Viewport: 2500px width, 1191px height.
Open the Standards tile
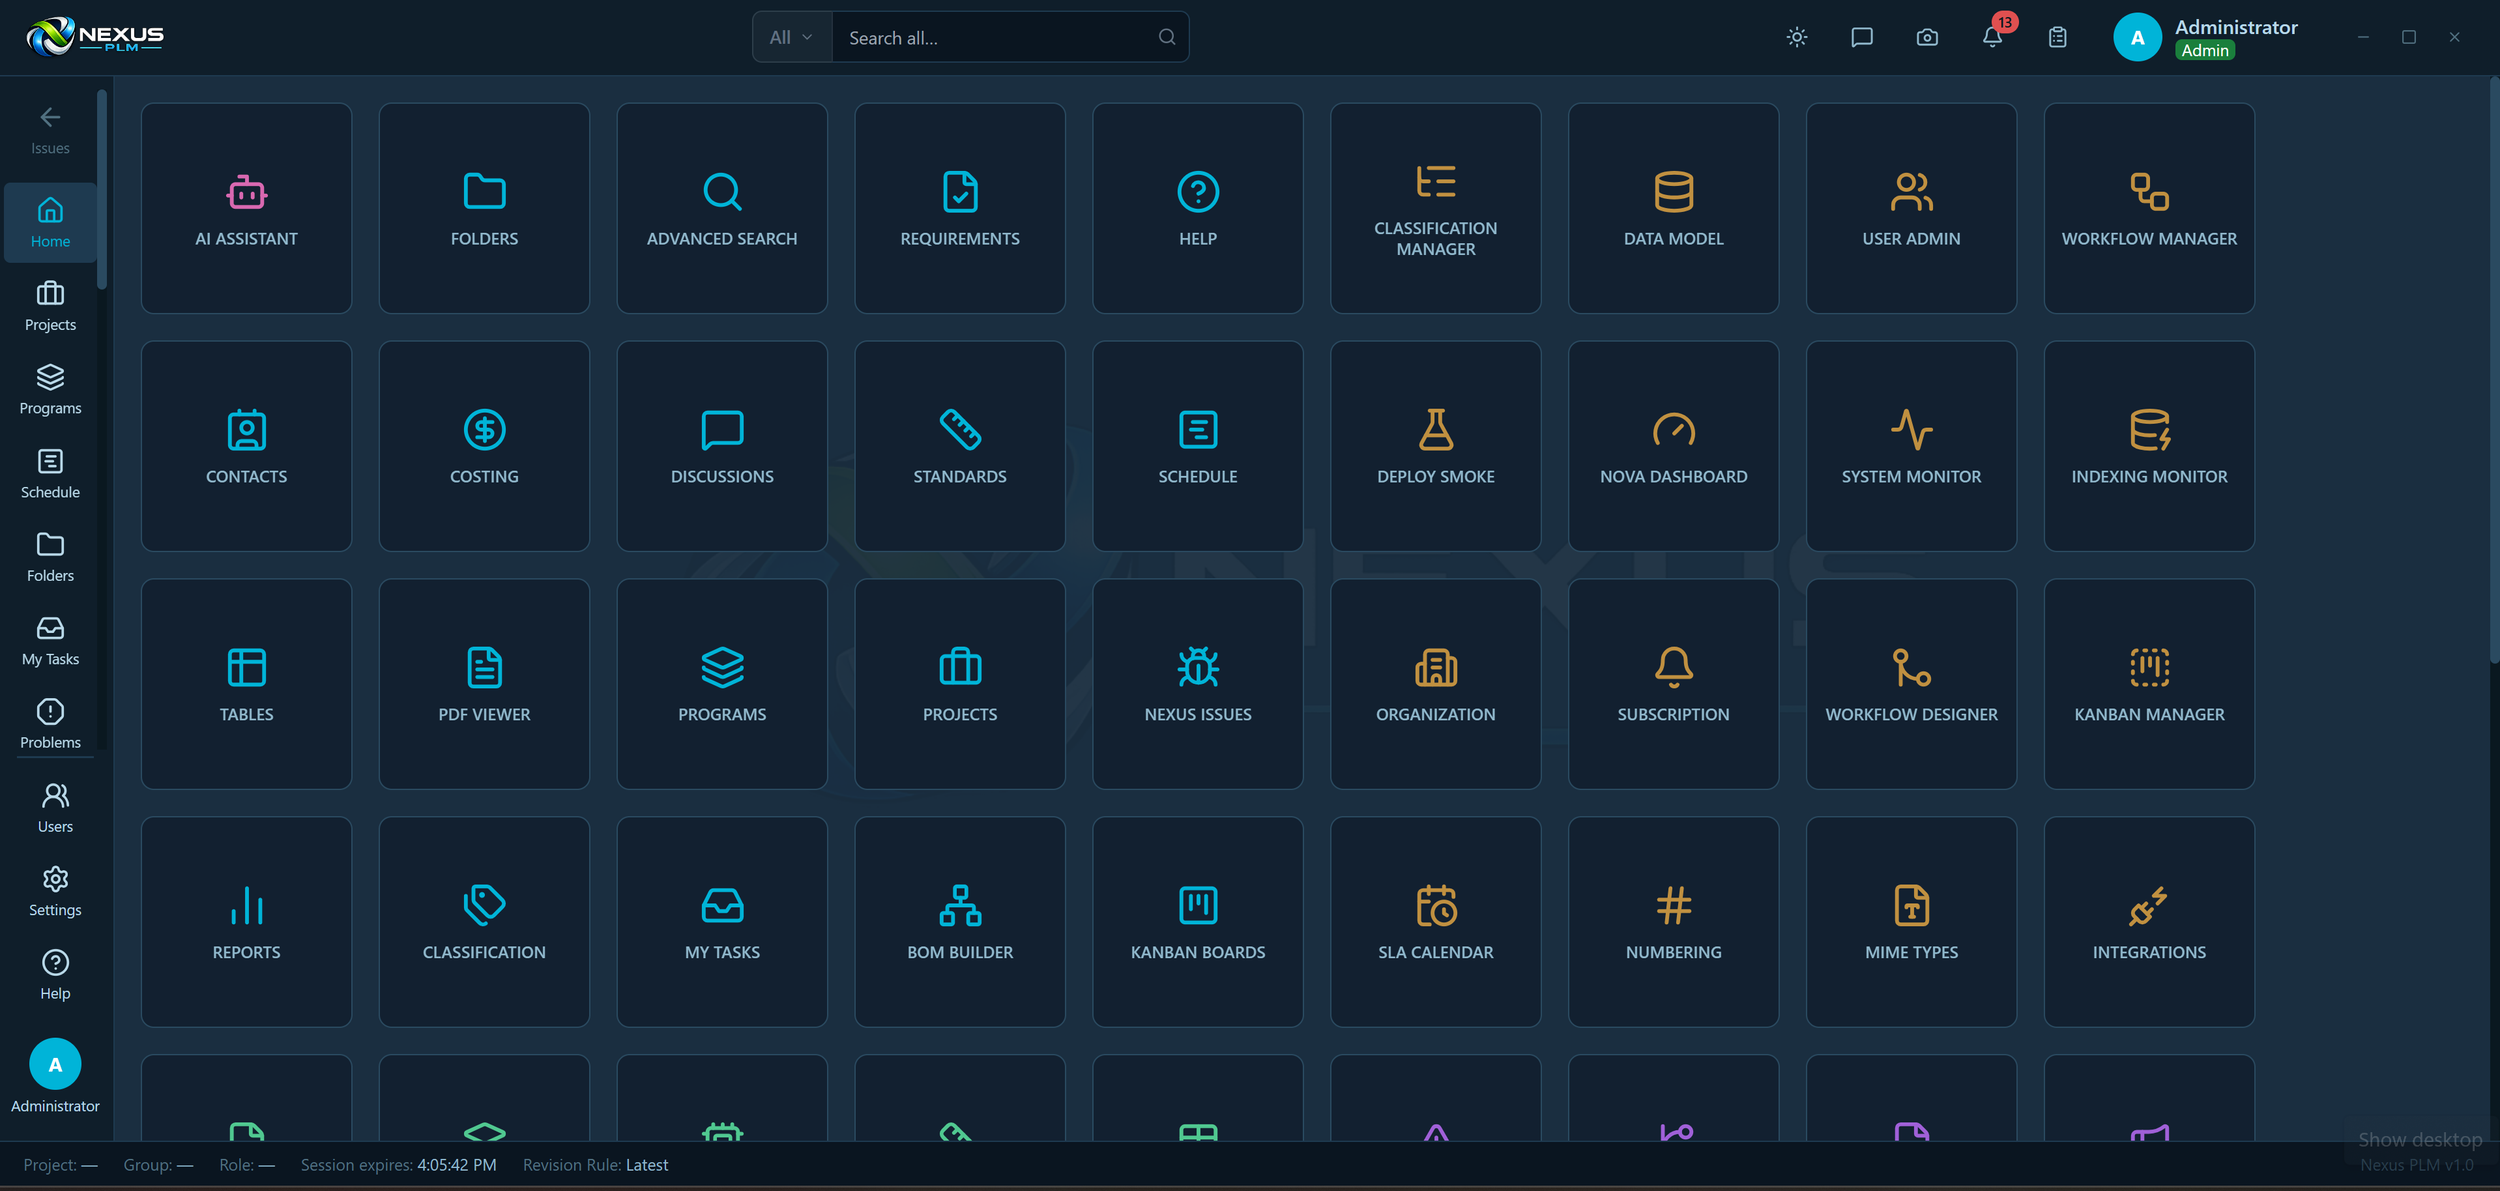[960, 446]
